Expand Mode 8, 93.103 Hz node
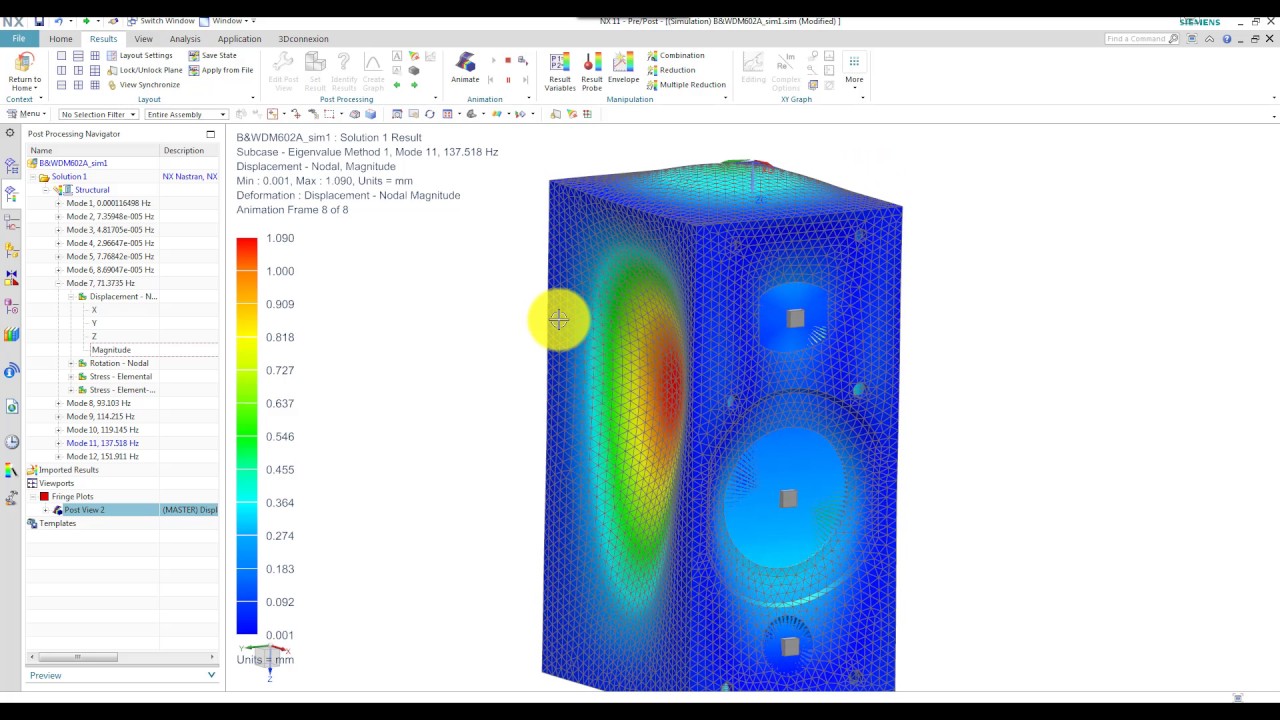 click(x=58, y=403)
